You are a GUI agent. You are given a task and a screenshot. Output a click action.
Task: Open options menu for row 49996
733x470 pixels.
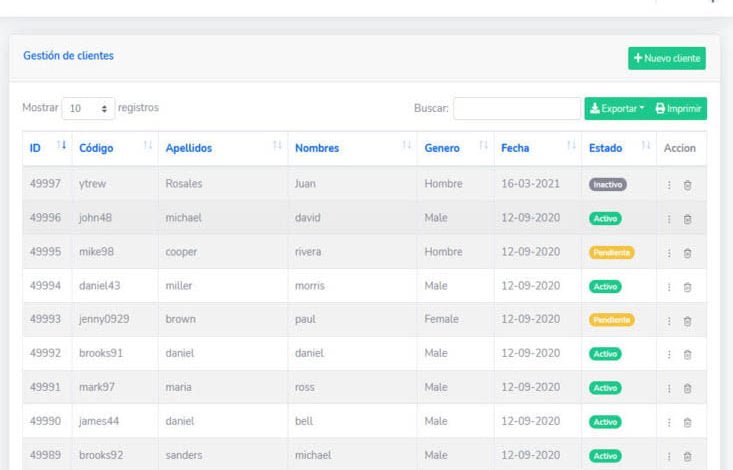(x=669, y=219)
